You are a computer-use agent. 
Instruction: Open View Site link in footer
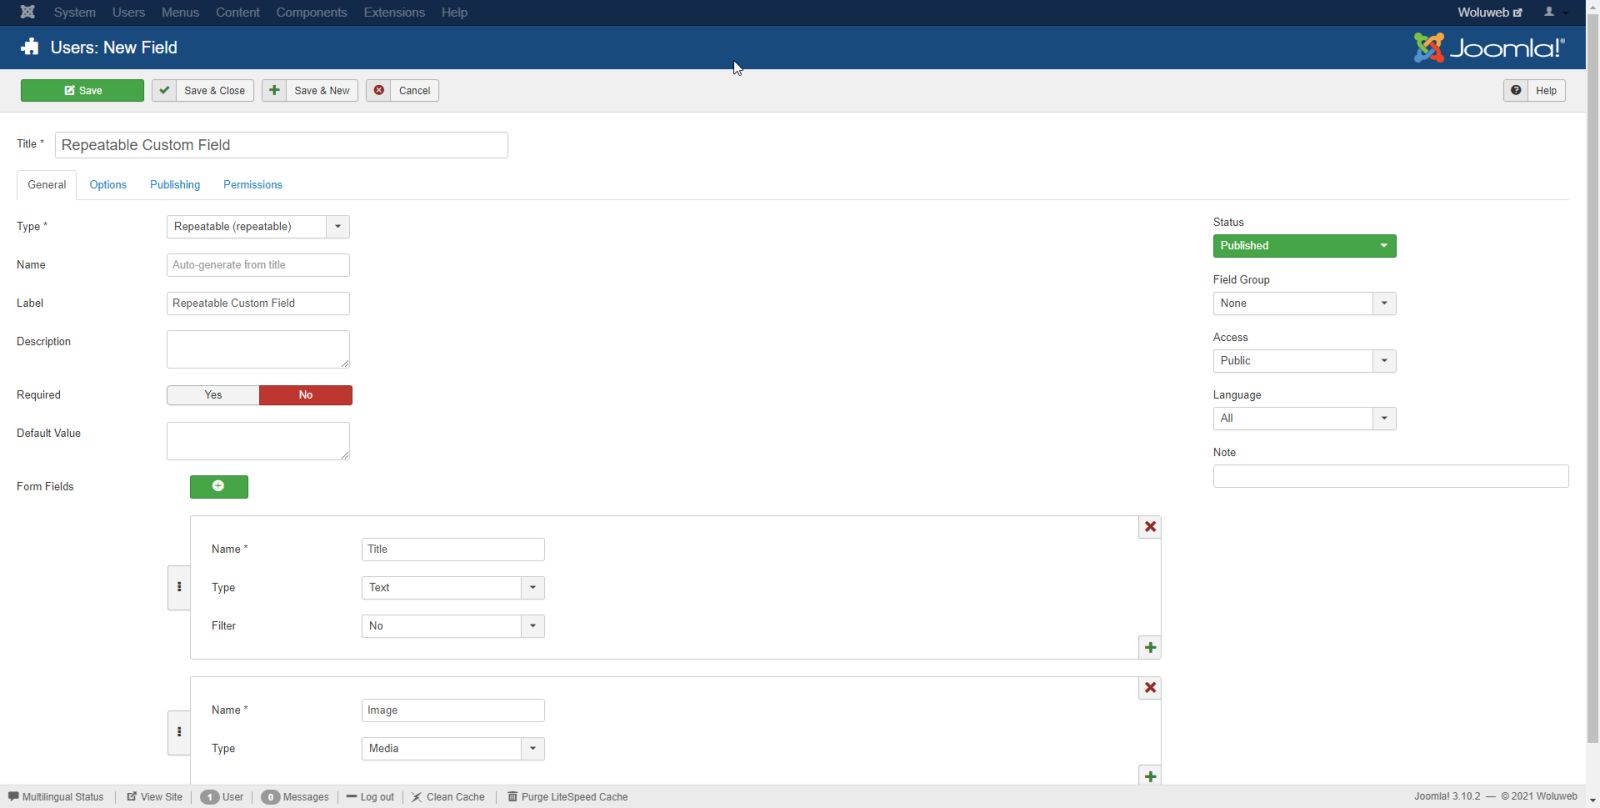pos(155,797)
